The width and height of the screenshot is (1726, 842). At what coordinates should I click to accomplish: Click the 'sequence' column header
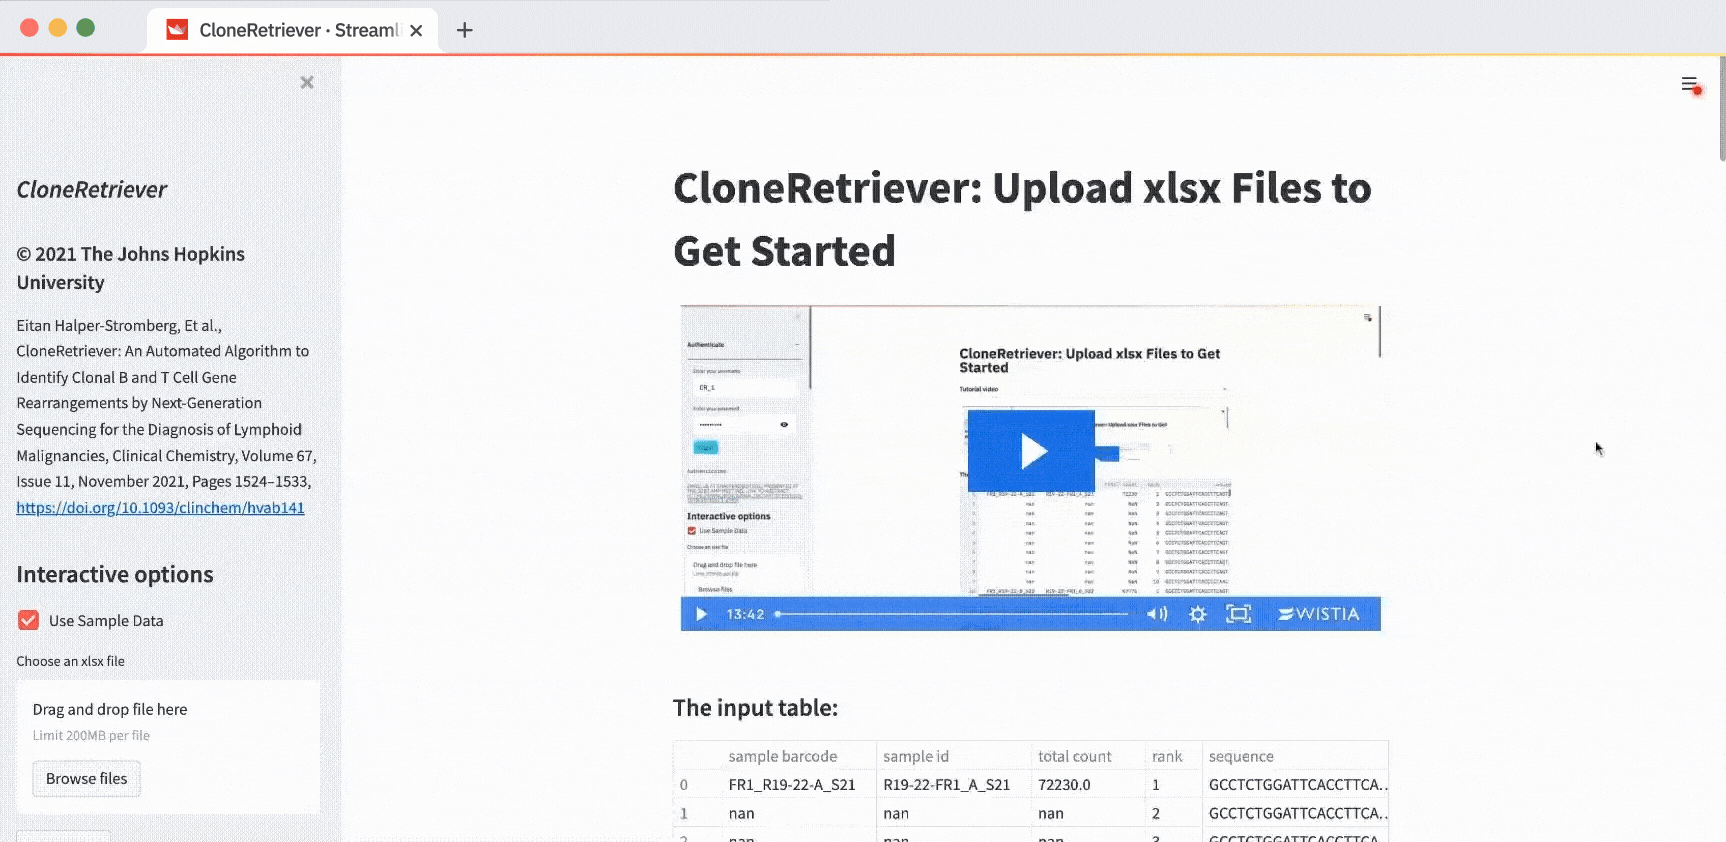[1241, 756]
